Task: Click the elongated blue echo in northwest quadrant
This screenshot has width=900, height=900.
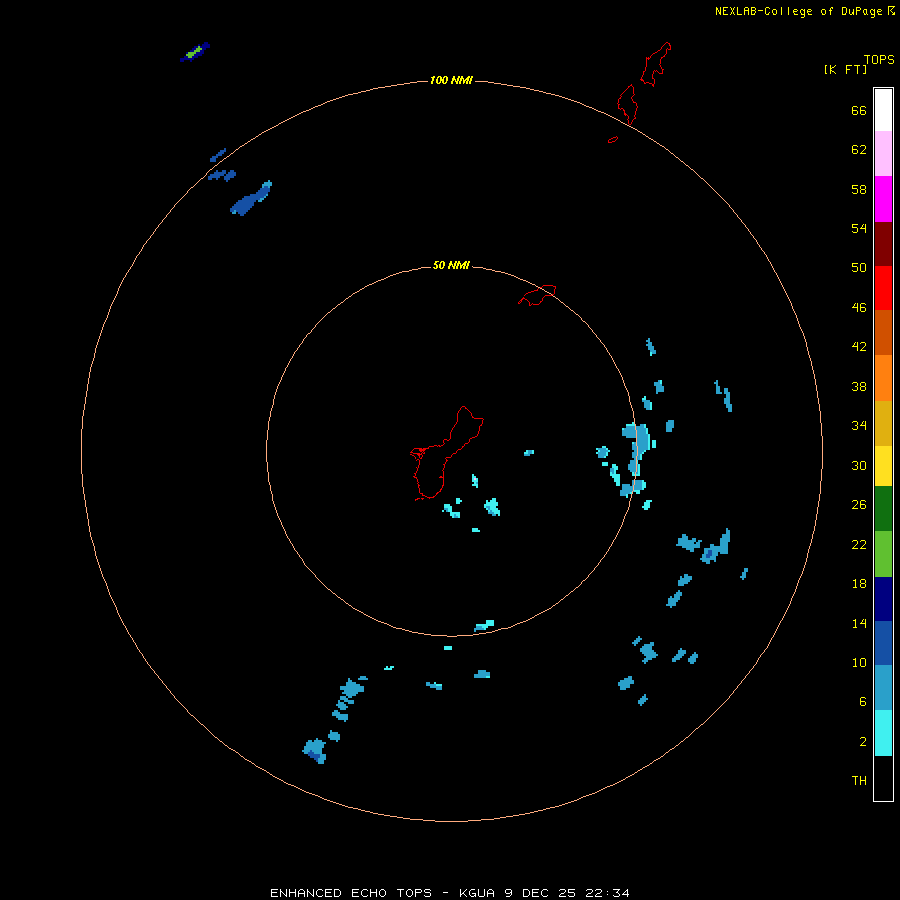Action: point(251,199)
